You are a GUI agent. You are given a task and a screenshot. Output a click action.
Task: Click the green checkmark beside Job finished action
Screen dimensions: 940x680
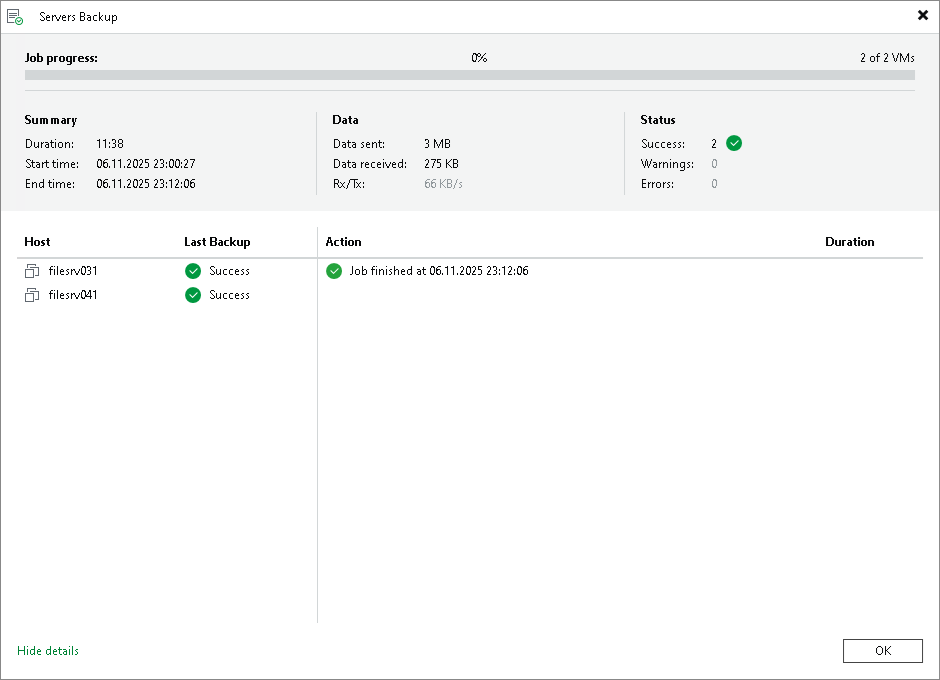pos(334,271)
